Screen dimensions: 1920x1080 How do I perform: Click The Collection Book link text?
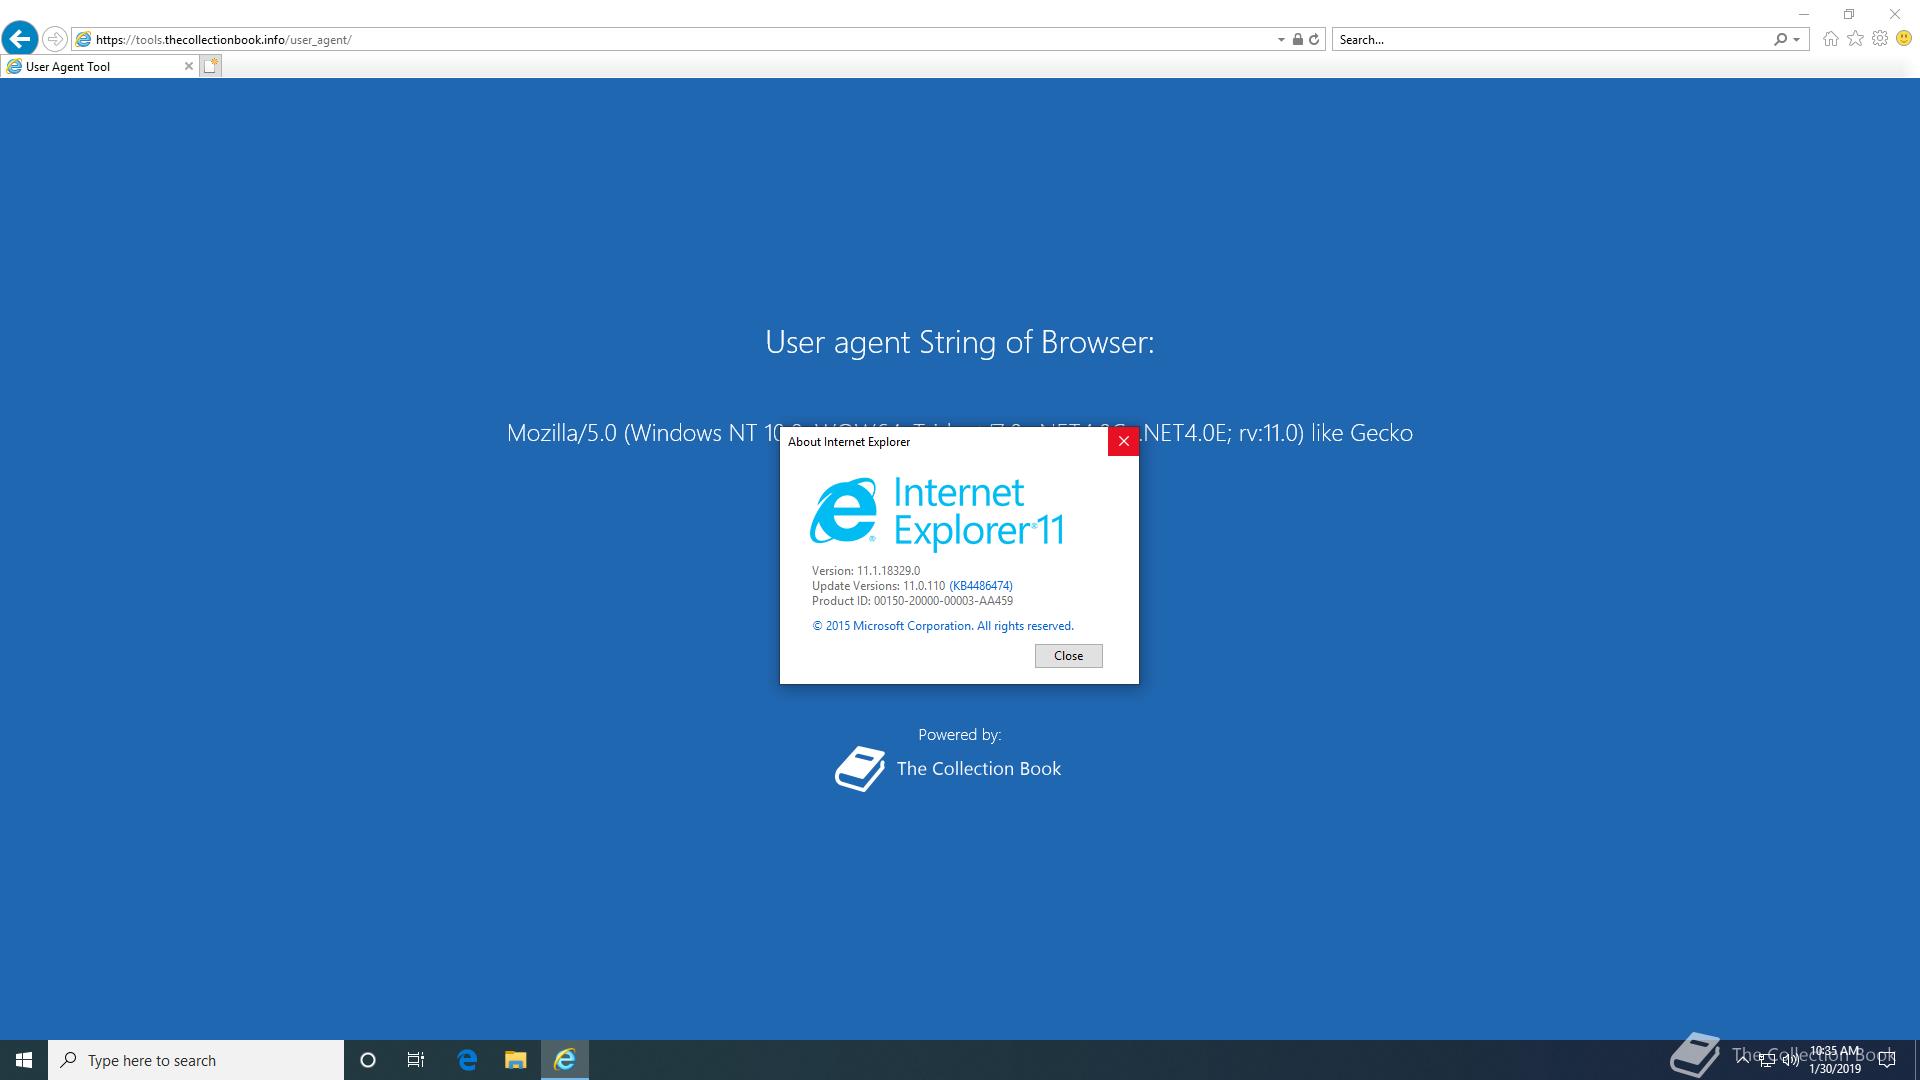click(978, 769)
